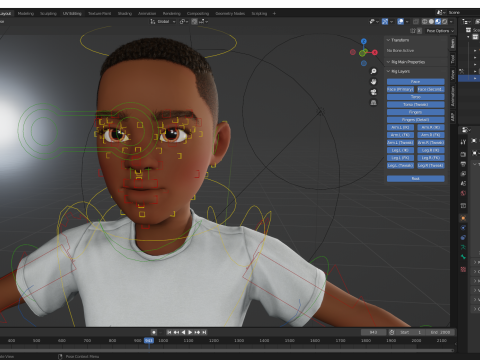Collapse the Rig Layers panel
Image resolution: width=480 pixels, height=360 pixels.
pyautogui.click(x=398, y=71)
